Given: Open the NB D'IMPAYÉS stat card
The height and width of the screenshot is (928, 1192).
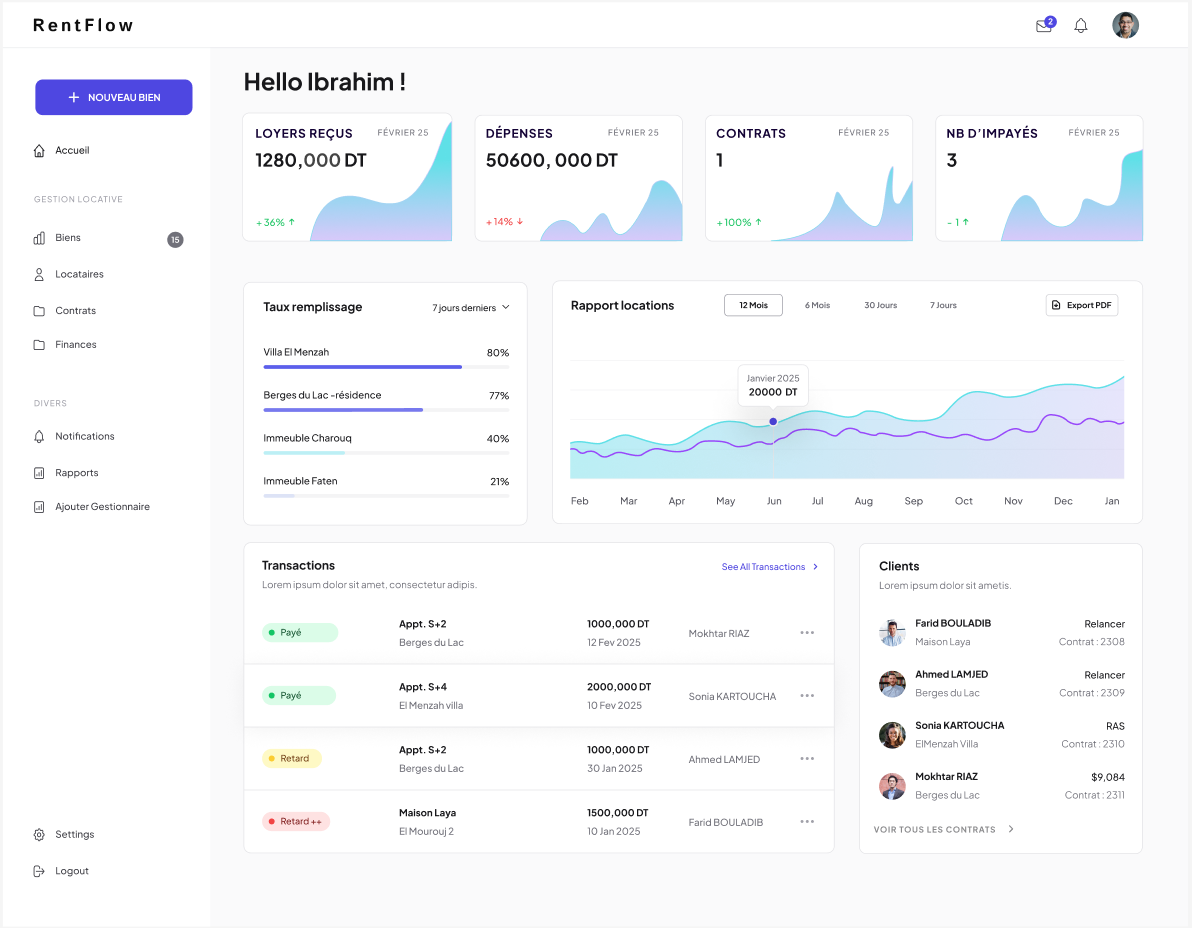Looking at the screenshot, I should (1039, 178).
